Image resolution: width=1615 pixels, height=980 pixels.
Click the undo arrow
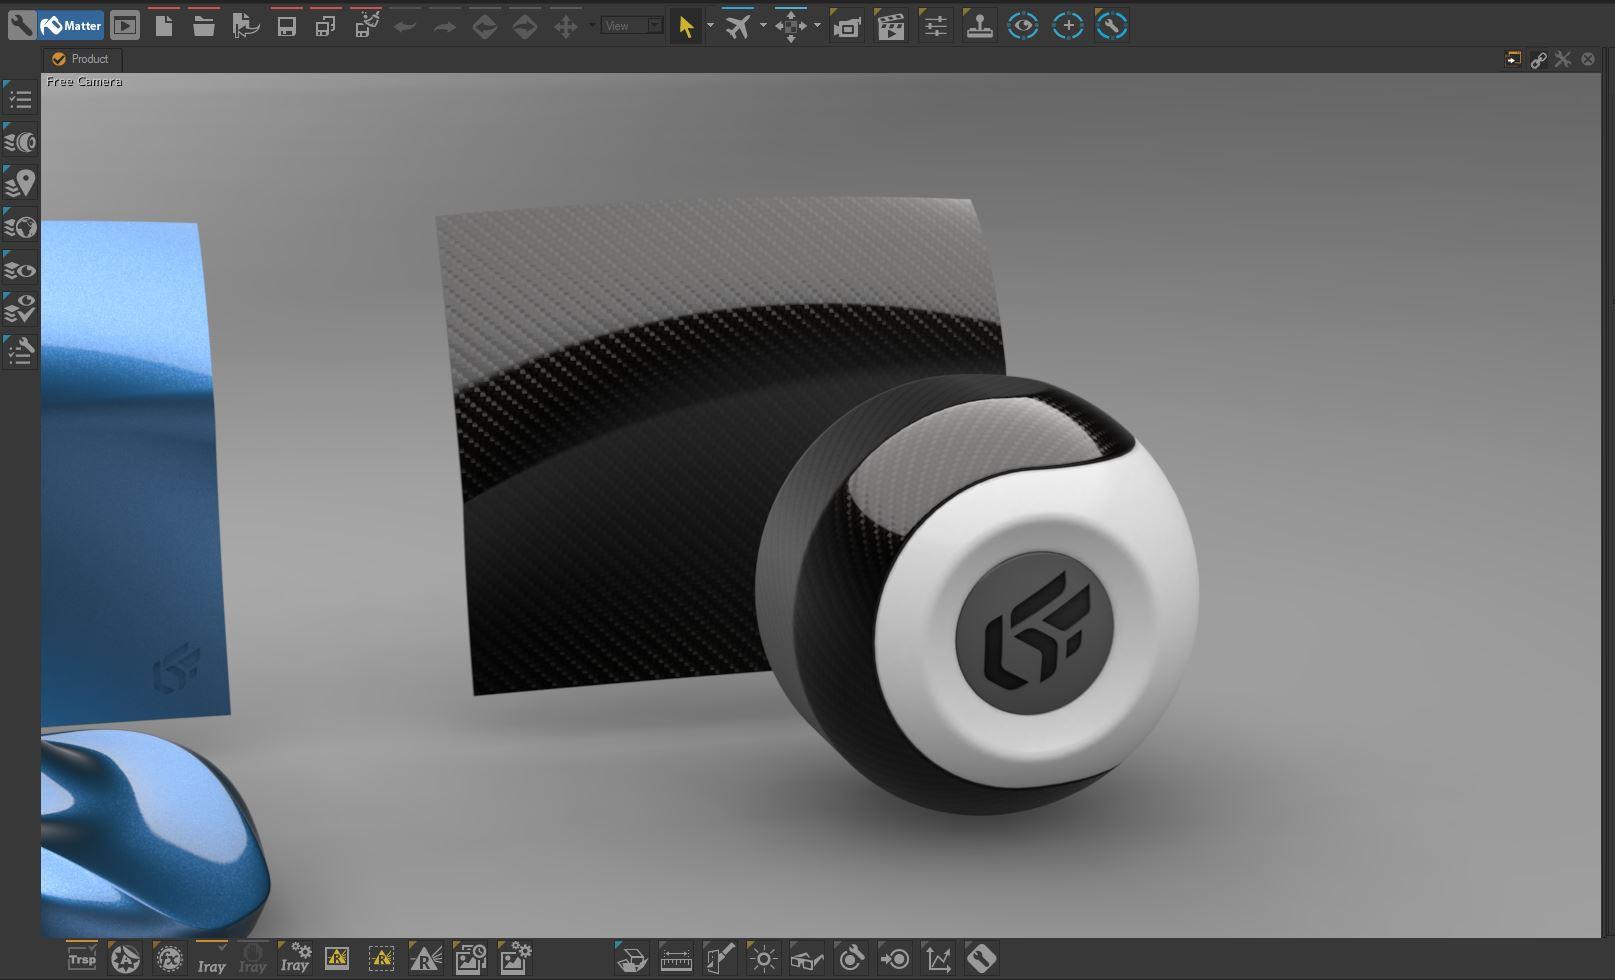click(x=405, y=26)
